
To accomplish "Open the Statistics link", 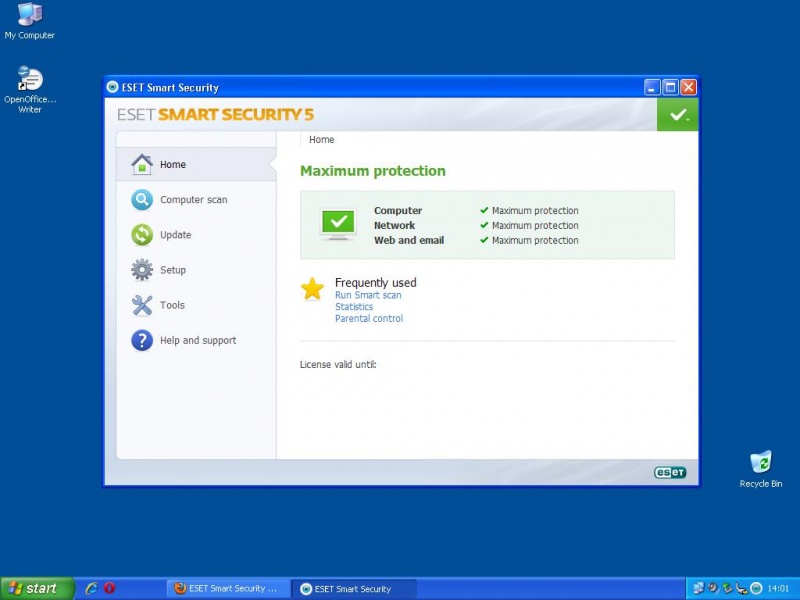I will point(354,307).
